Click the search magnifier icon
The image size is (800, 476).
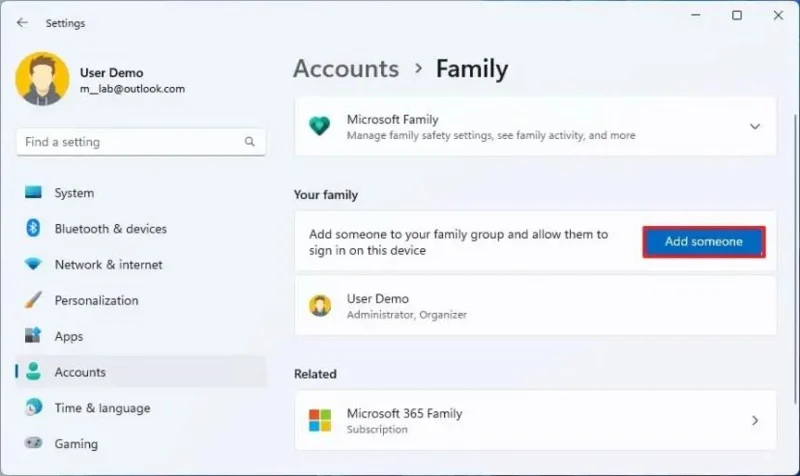[249, 141]
